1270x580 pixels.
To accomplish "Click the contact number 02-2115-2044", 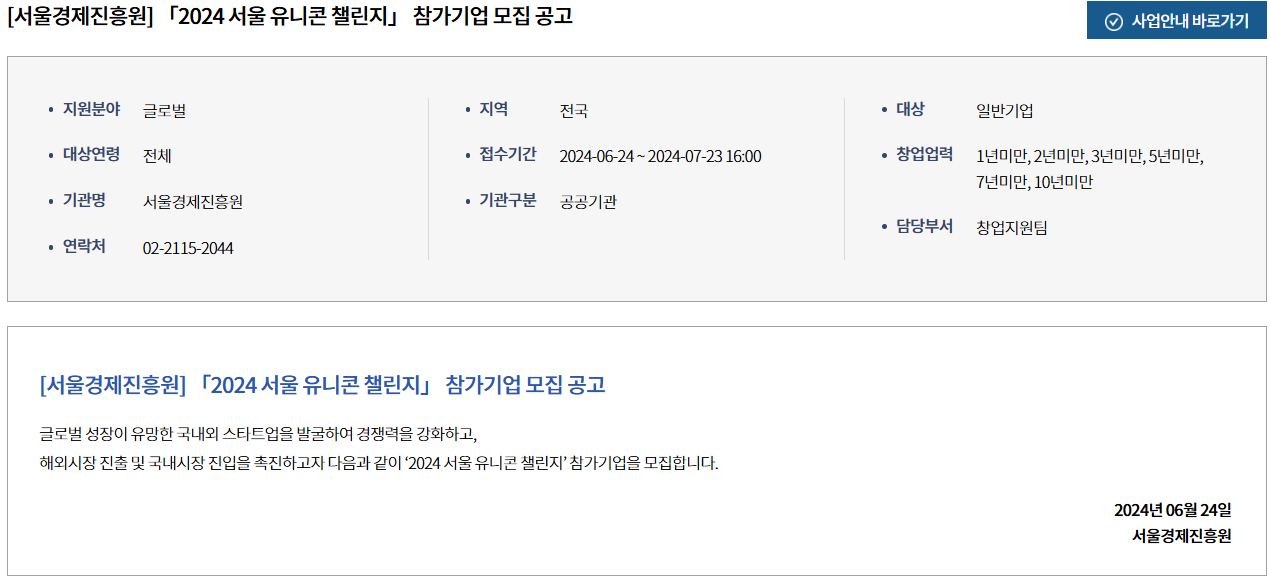I will (188, 248).
